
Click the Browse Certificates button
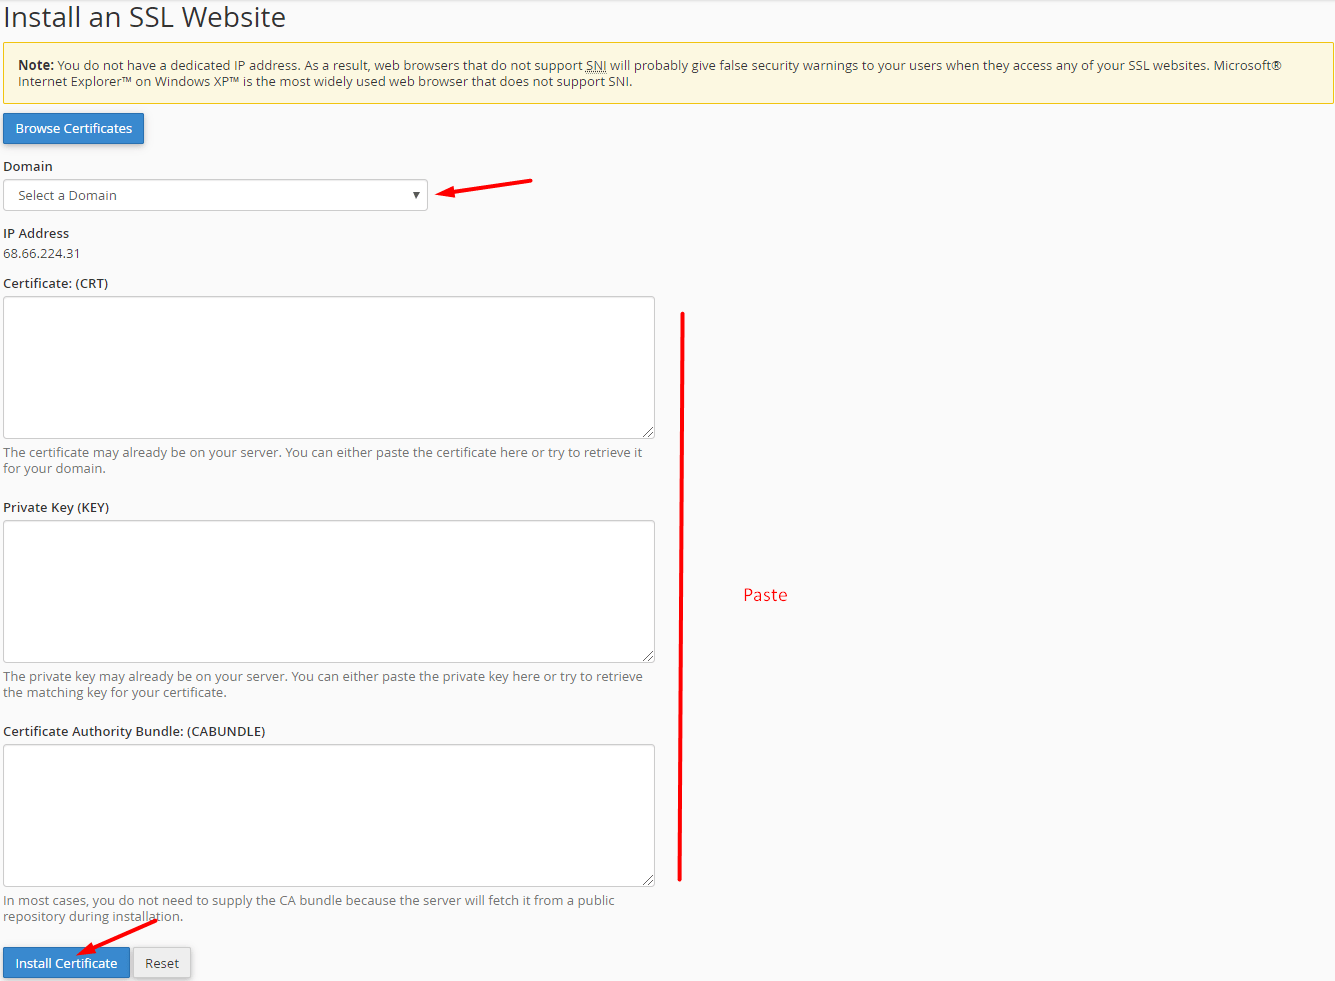[73, 128]
